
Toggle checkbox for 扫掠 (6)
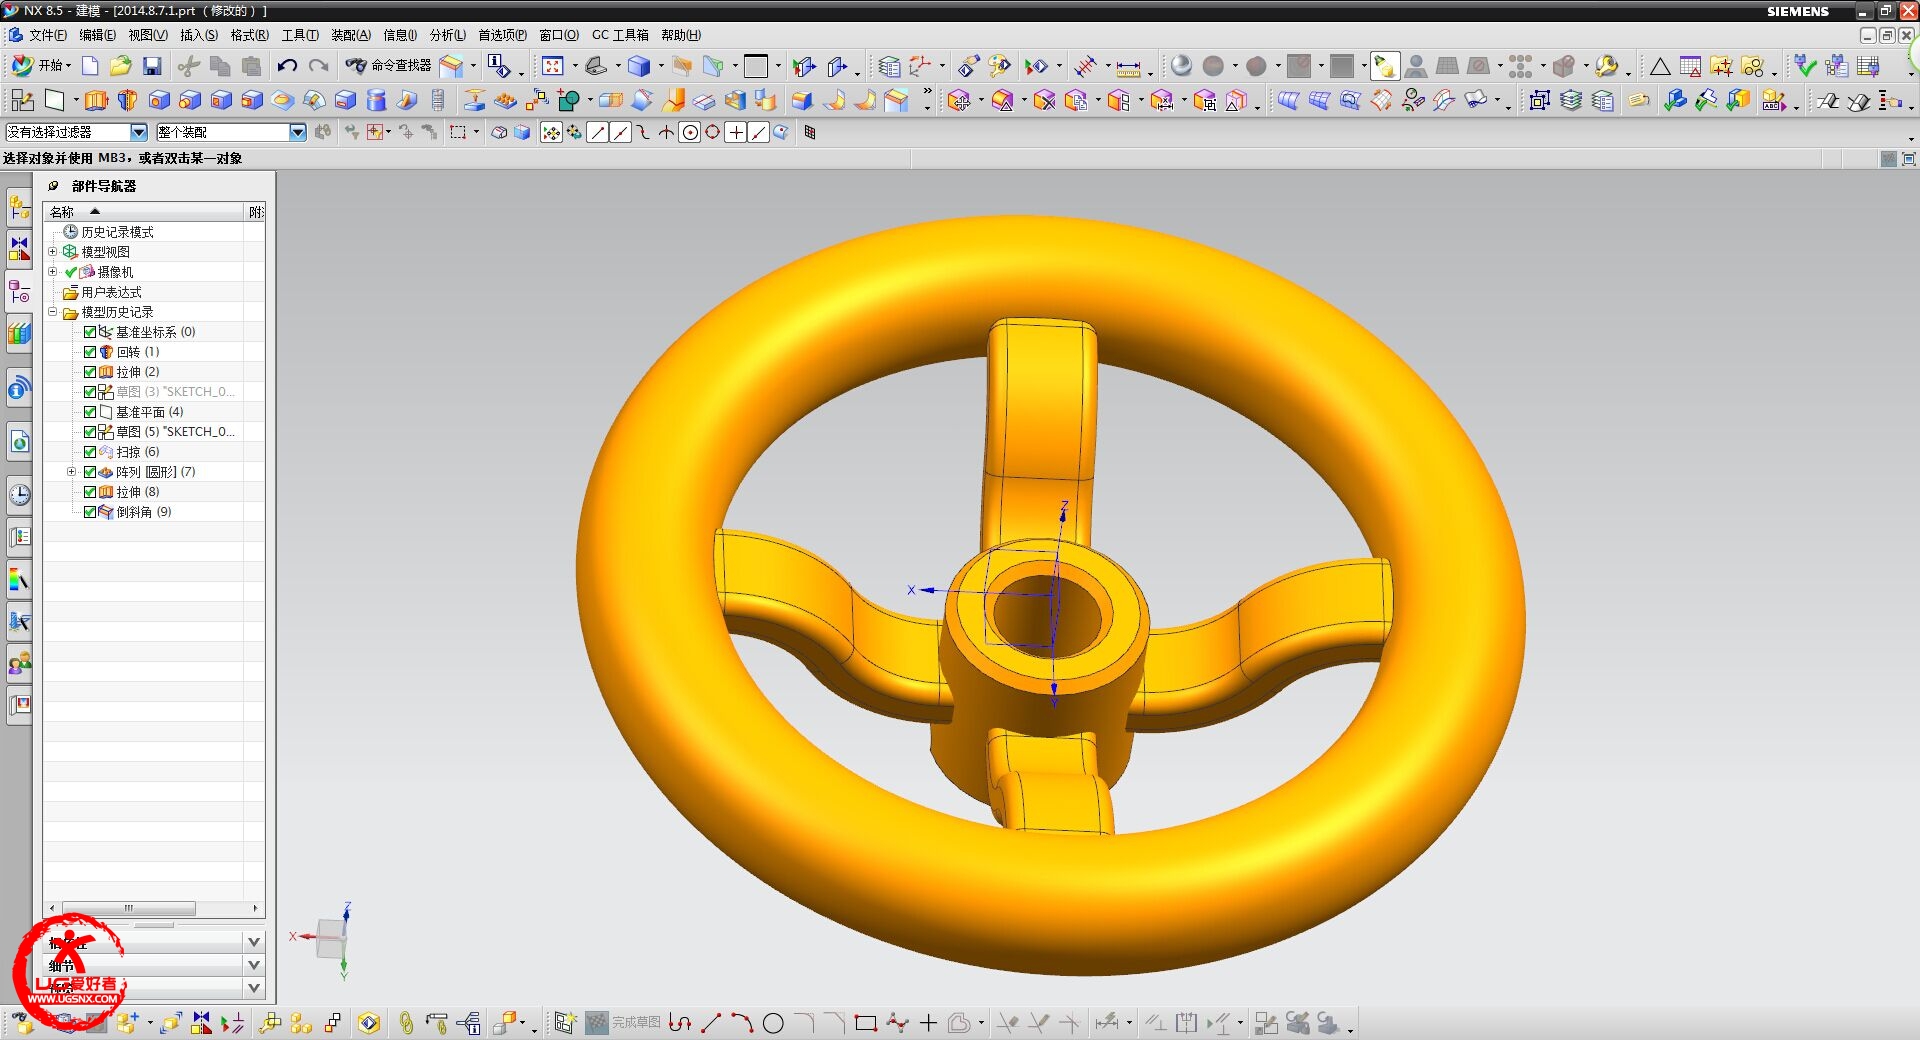coord(90,452)
